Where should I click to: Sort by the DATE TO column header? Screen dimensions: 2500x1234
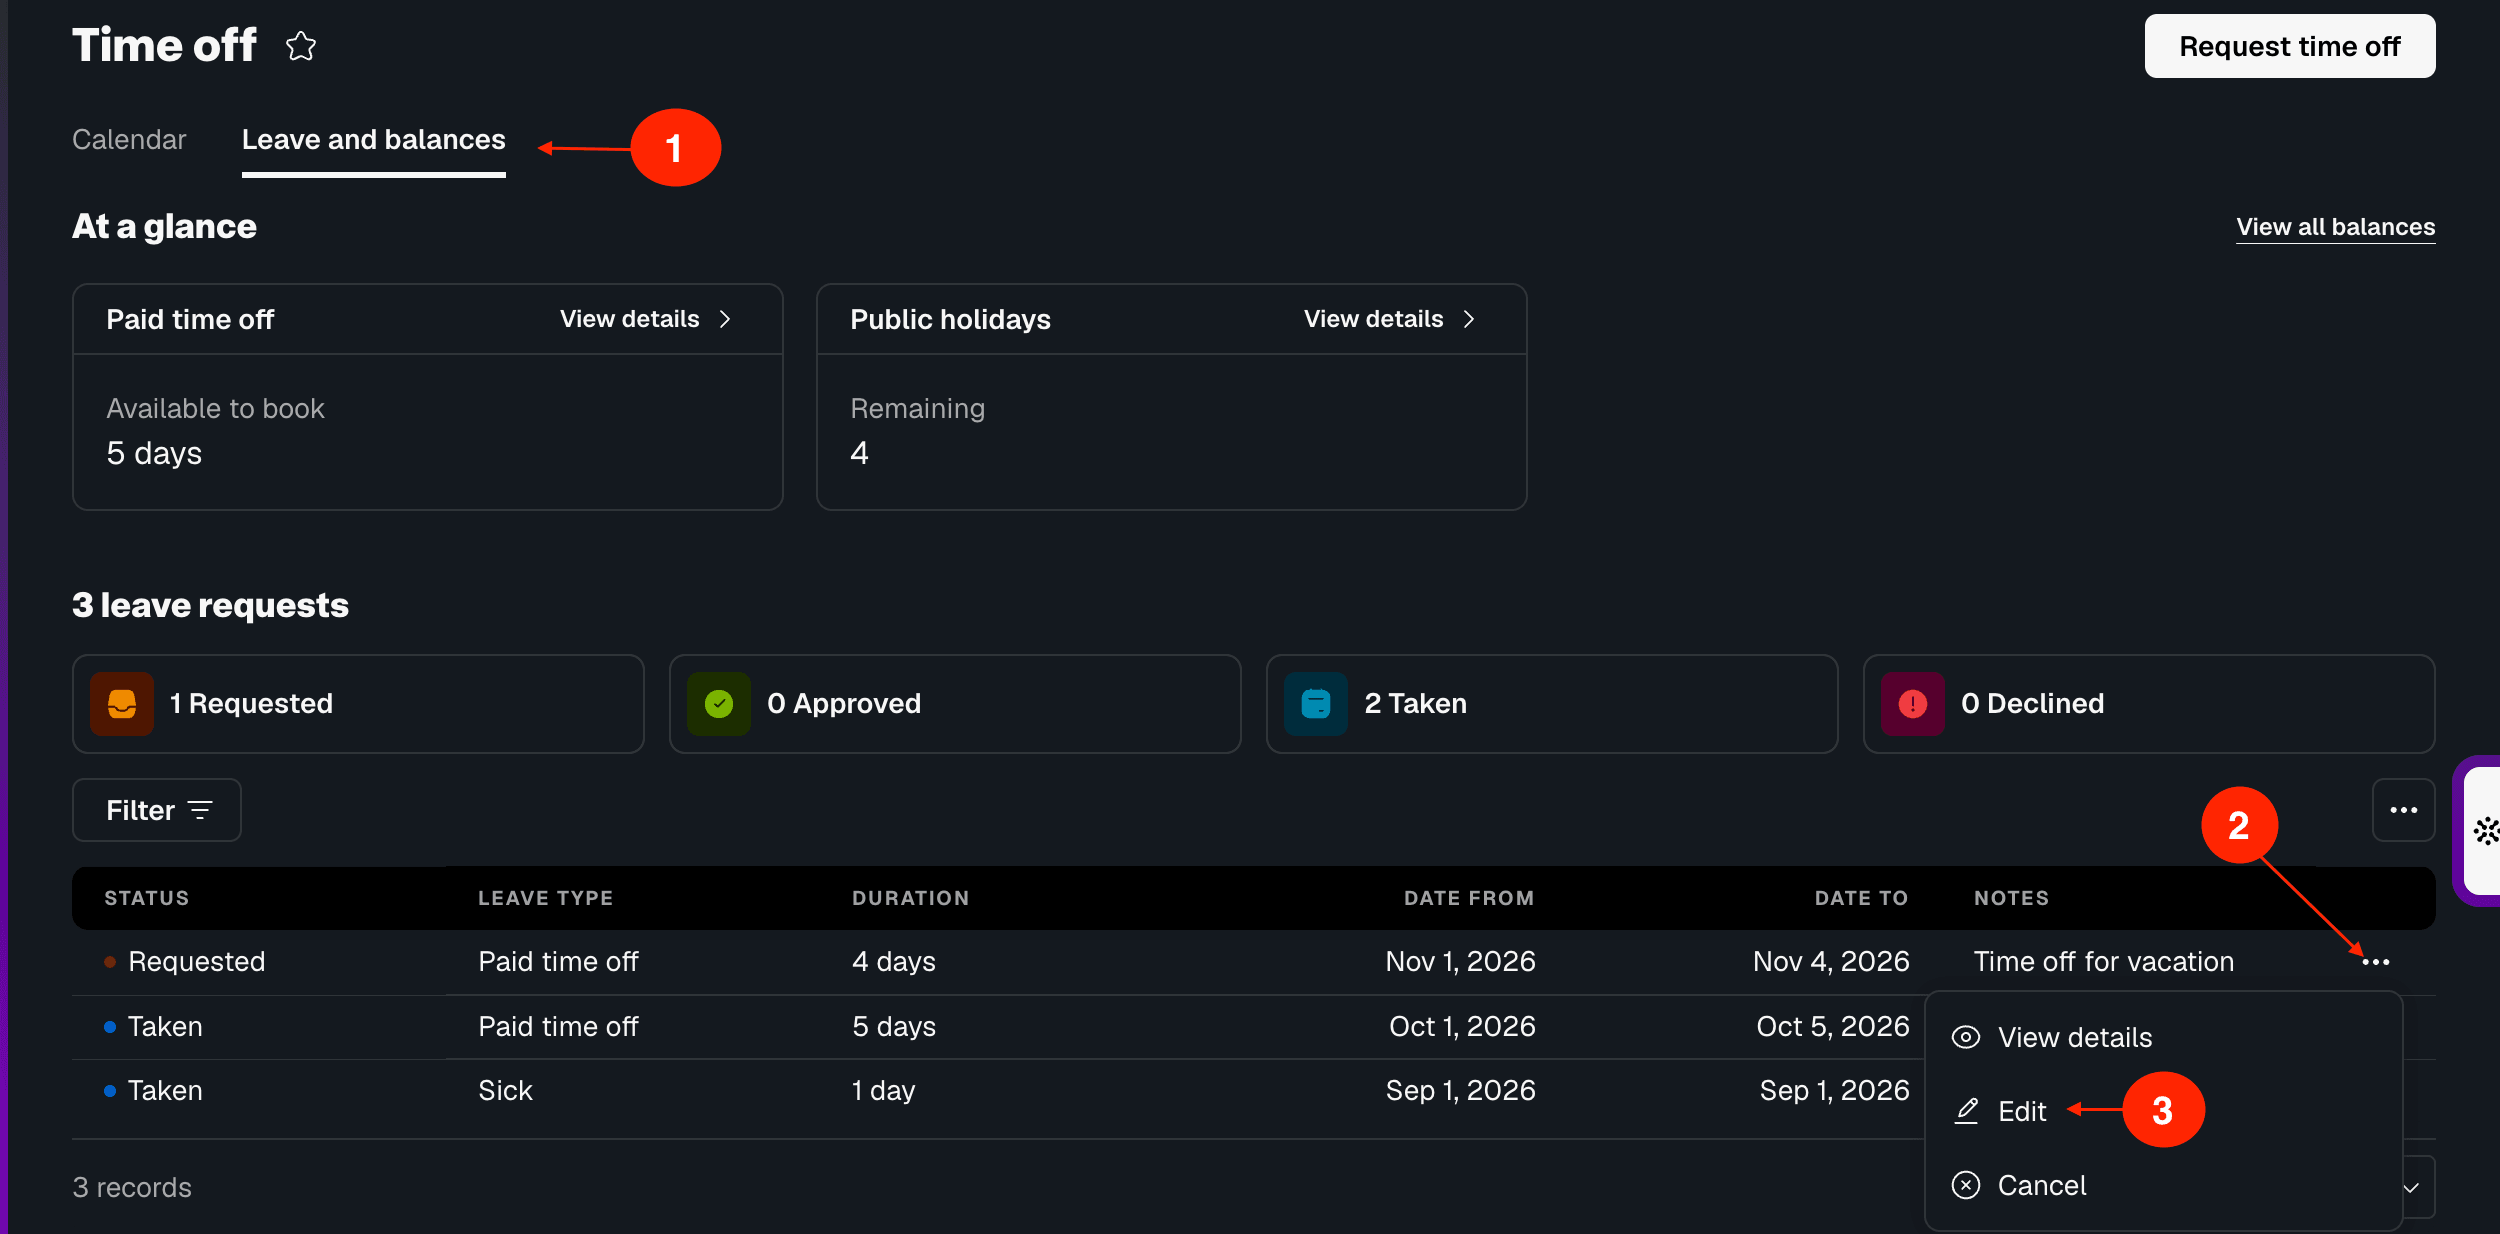pyautogui.click(x=1862, y=898)
